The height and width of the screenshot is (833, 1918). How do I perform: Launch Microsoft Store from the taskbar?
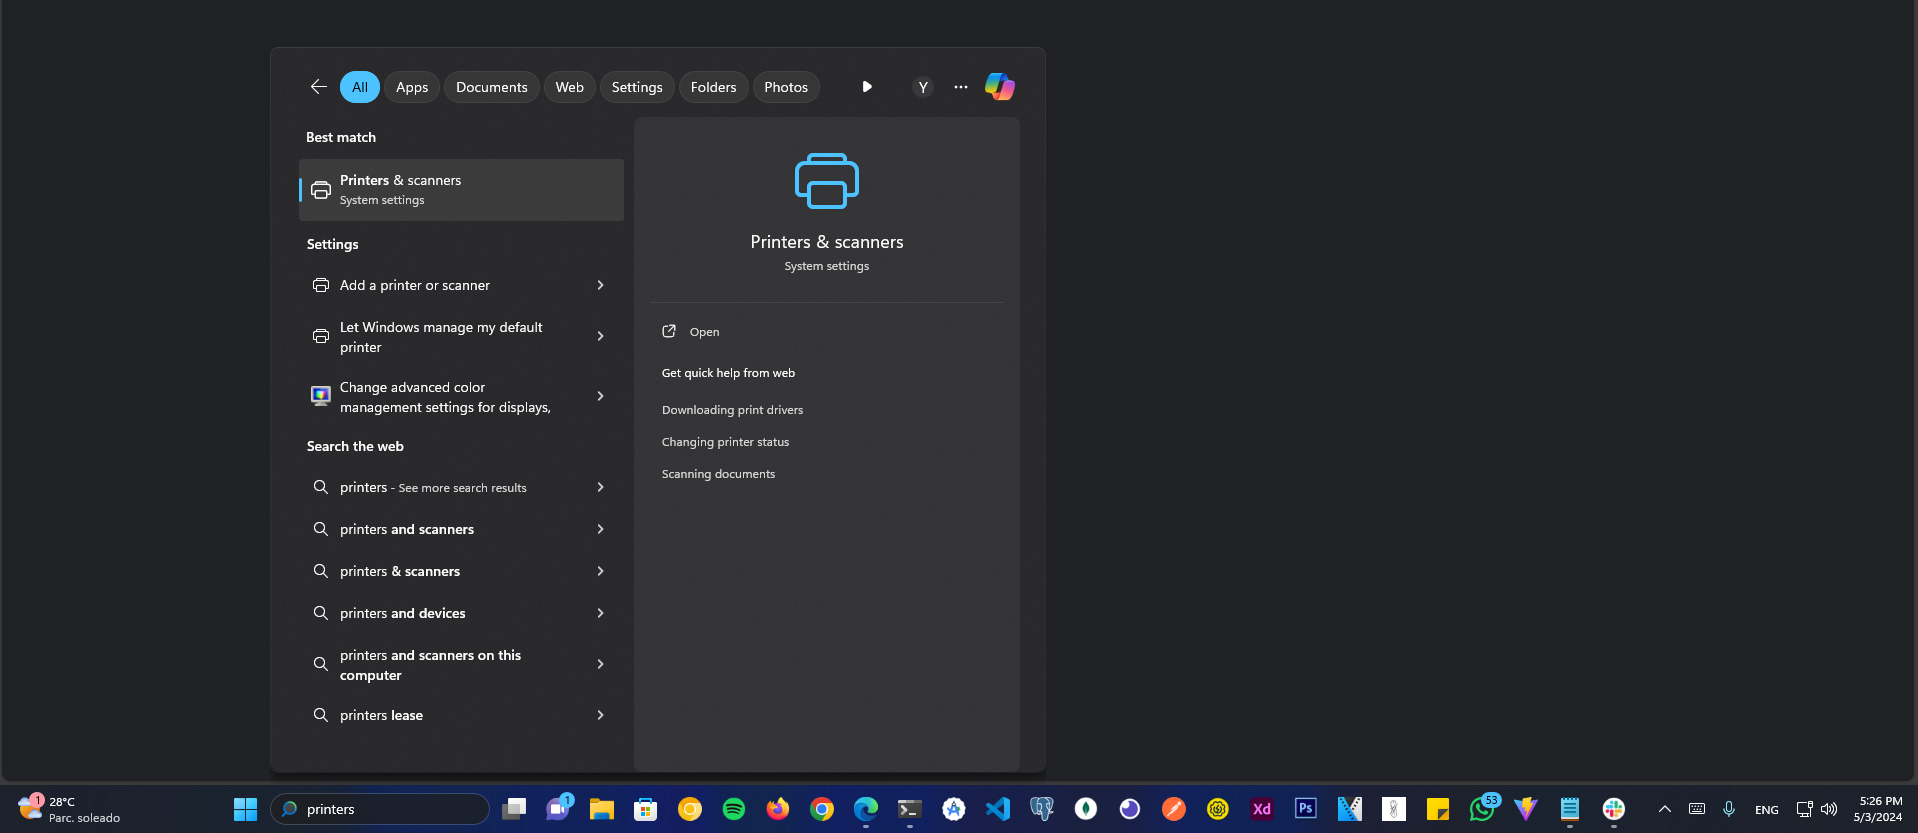pos(646,809)
